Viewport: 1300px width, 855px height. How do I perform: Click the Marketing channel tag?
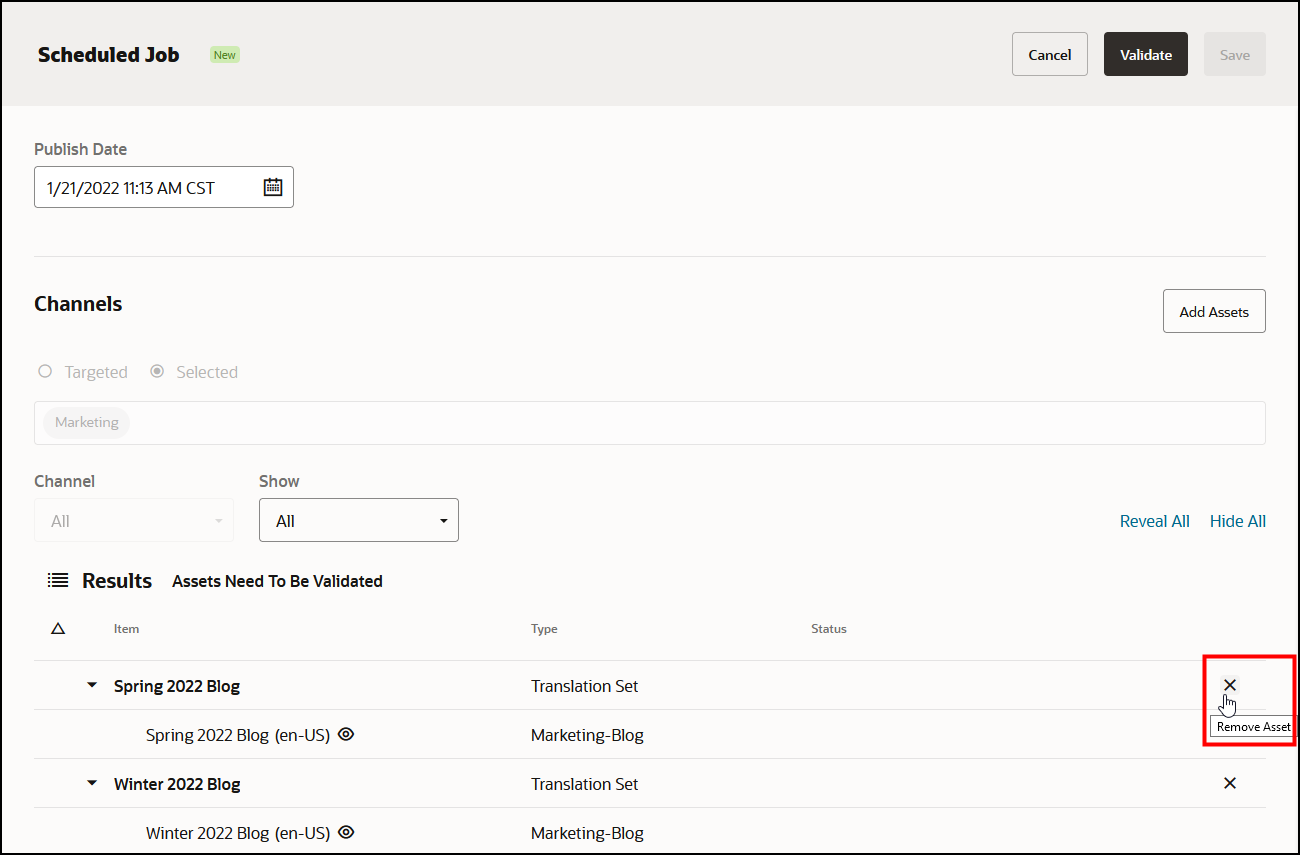87,422
